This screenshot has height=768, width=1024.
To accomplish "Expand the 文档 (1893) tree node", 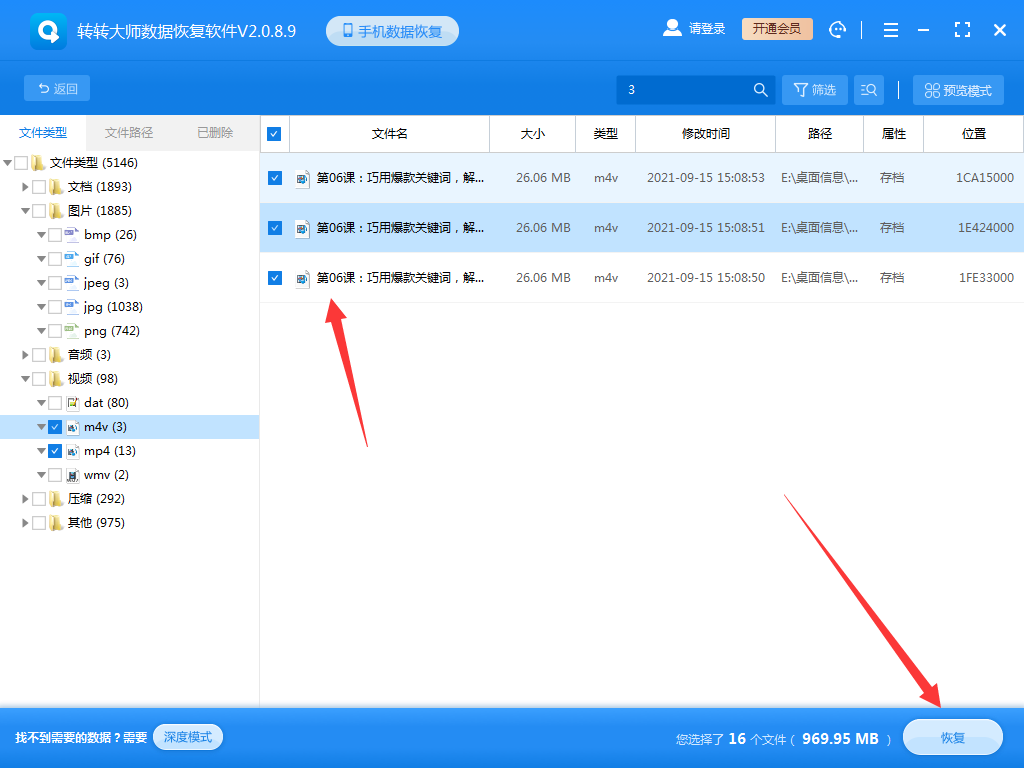I will coord(24,186).
